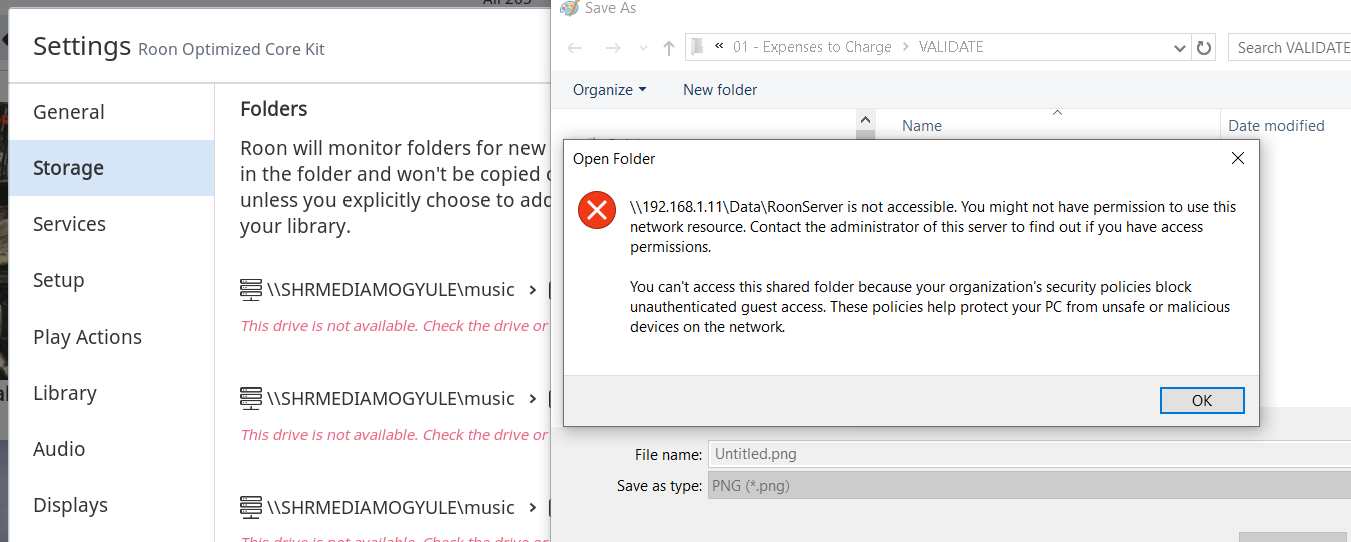Open the recent locations dropdown arrow
The image size is (1351, 542).
click(643, 48)
